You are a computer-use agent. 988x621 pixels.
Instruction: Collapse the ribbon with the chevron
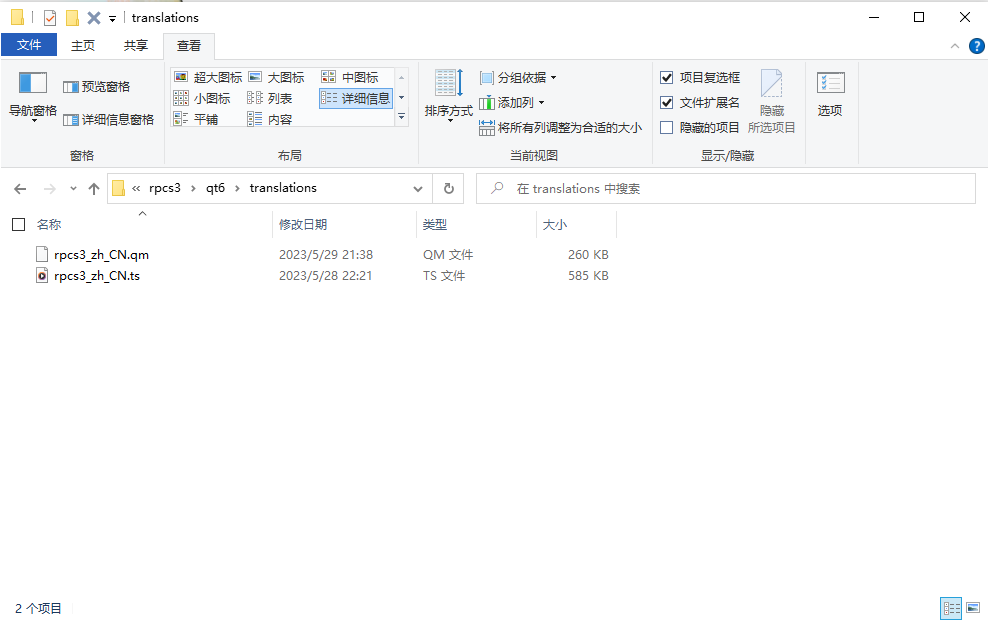click(x=955, y=46)
